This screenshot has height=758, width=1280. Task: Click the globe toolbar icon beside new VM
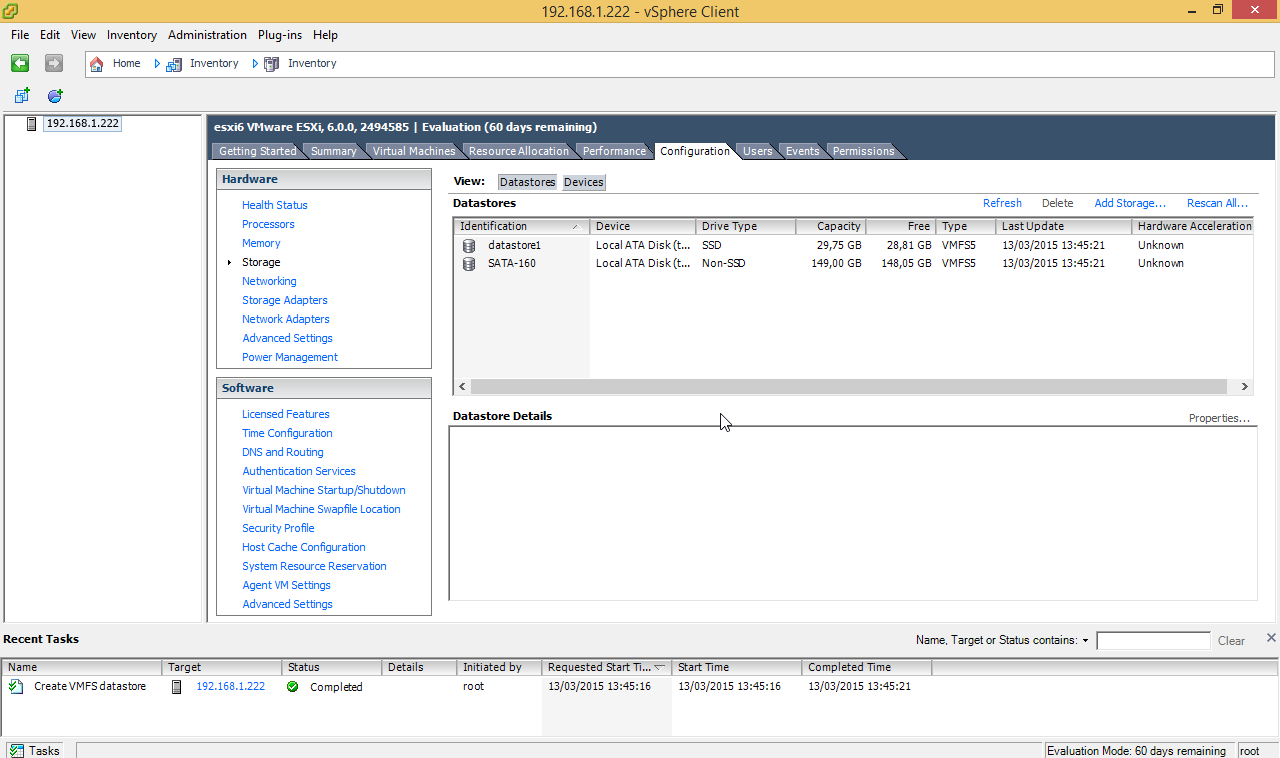click(55, 96)
